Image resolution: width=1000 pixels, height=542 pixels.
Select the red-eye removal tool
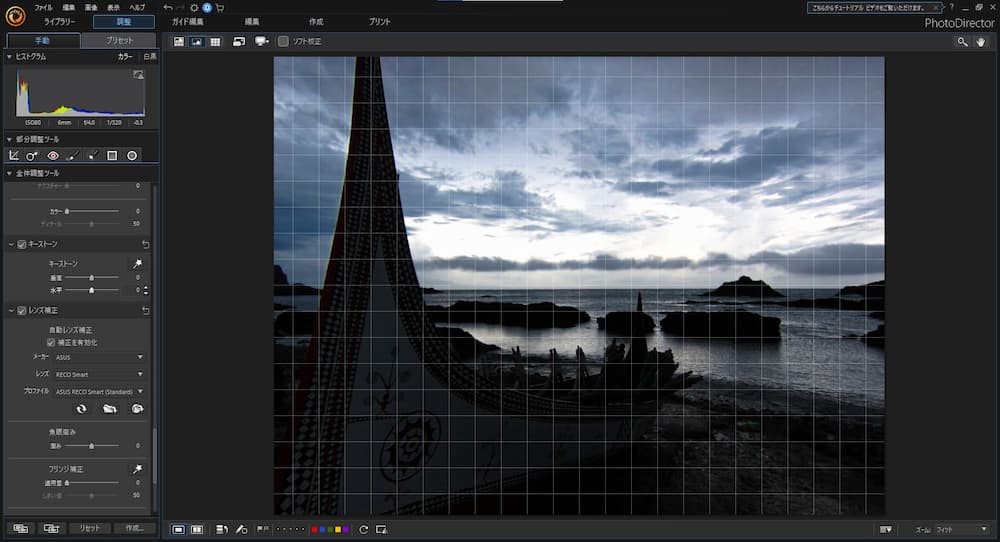[53, 156]
